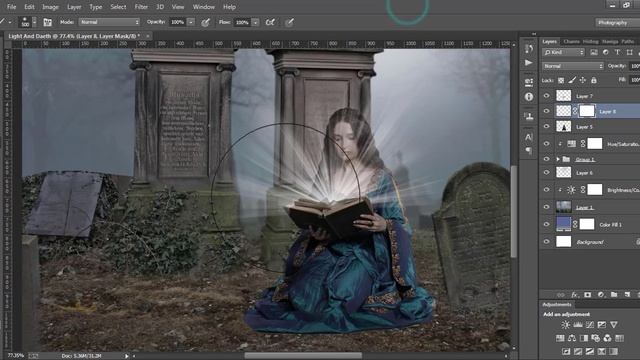Enable pressure for opacity icon

point(205,22)
